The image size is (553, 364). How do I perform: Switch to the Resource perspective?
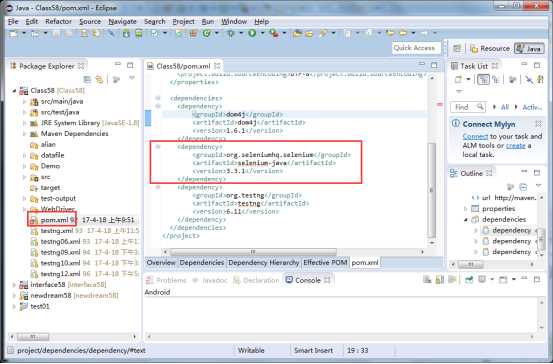[x=490, y=48]
